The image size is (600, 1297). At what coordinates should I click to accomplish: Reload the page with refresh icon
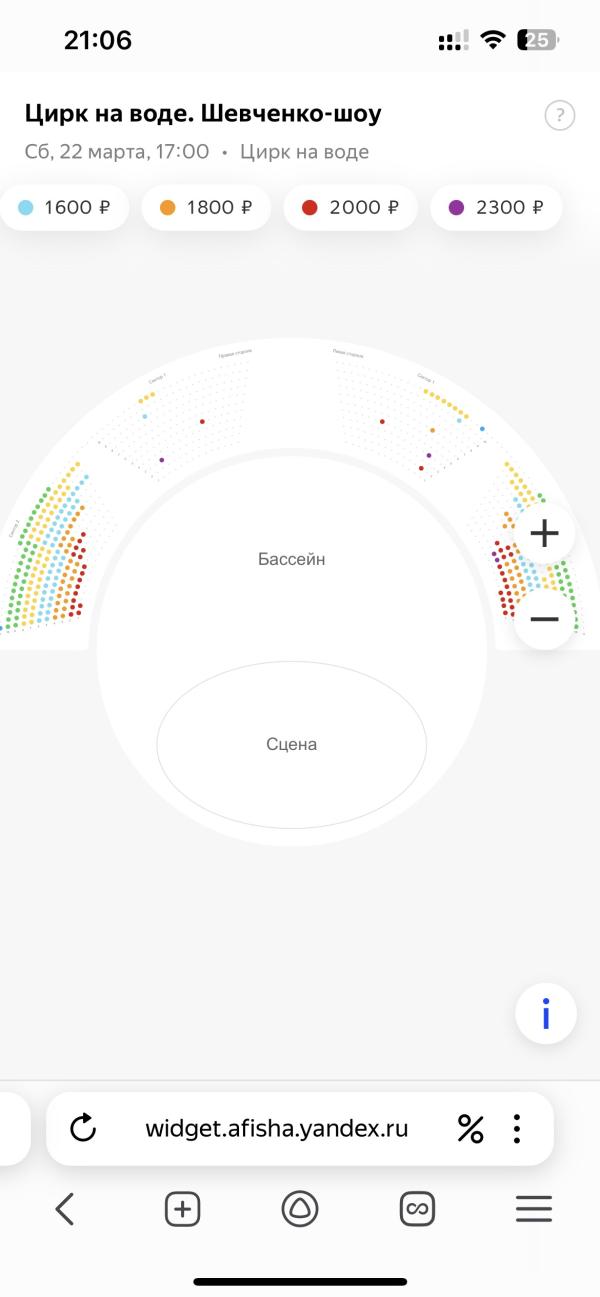pos(83,1129)
